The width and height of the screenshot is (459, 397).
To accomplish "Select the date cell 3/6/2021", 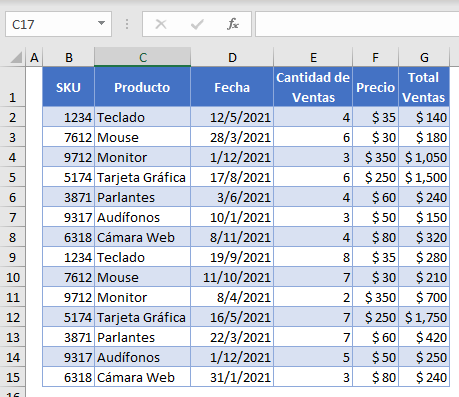I will [232, 197].
